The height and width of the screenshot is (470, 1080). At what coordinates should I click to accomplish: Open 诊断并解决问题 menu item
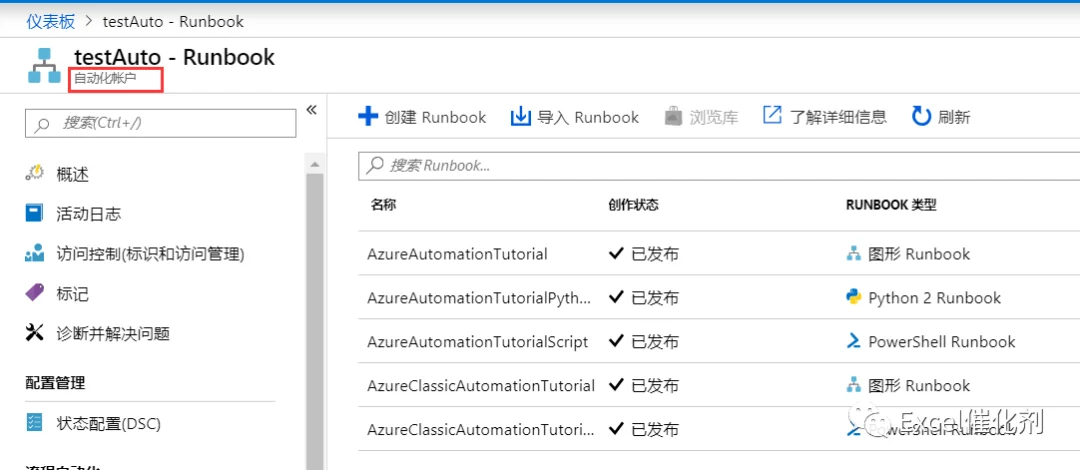[x=113, y=334]
